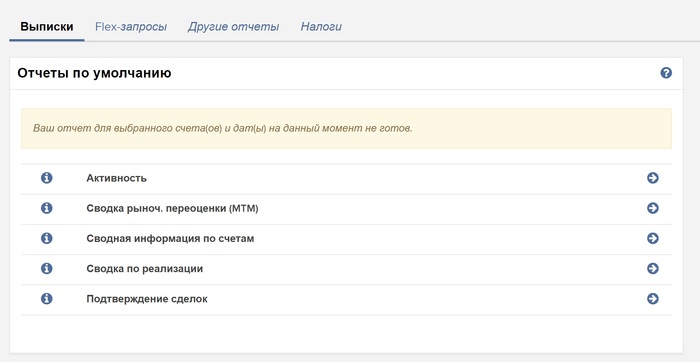This screenshot has width=700, height=362.
Task: Open info icon for Сводка рыноч. переоценки (MTM)
Action: [46, 208]
